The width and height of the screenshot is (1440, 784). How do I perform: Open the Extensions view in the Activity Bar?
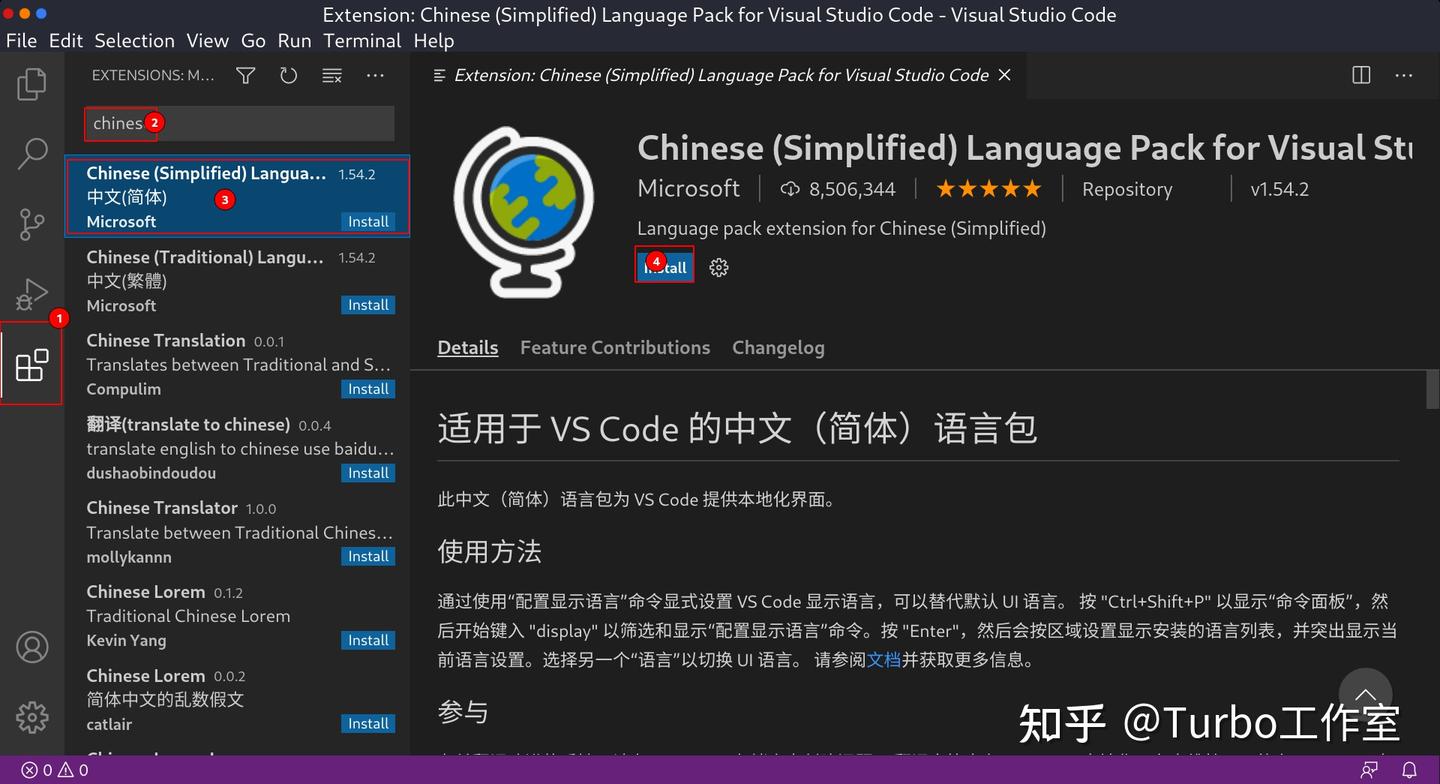(x=31, y=365)
